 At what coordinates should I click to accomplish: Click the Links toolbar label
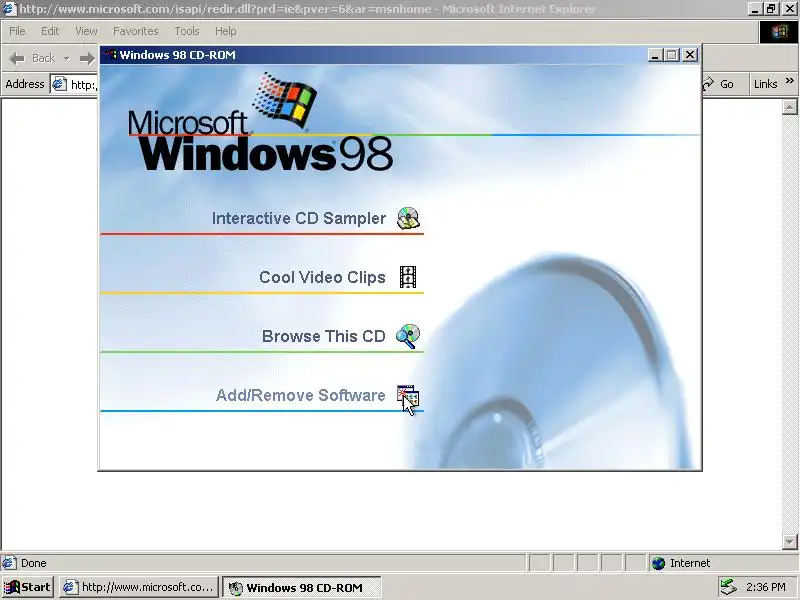coord(765,84)
